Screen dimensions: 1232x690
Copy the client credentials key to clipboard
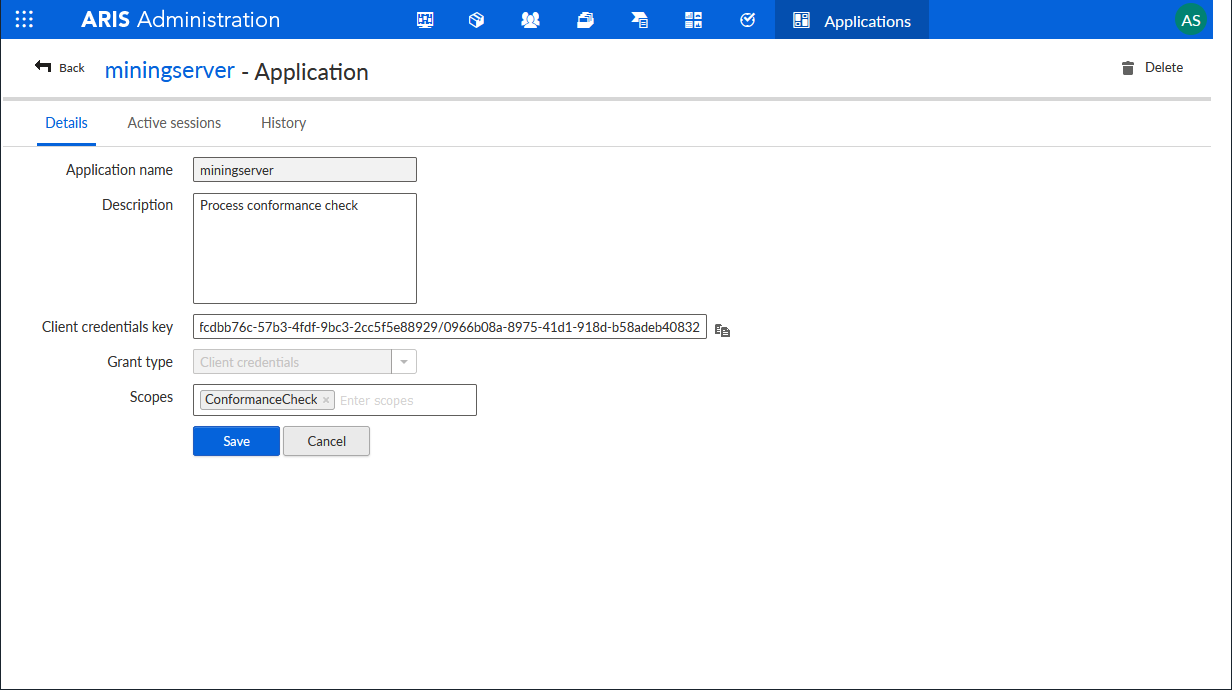click(x=723, y=329)
